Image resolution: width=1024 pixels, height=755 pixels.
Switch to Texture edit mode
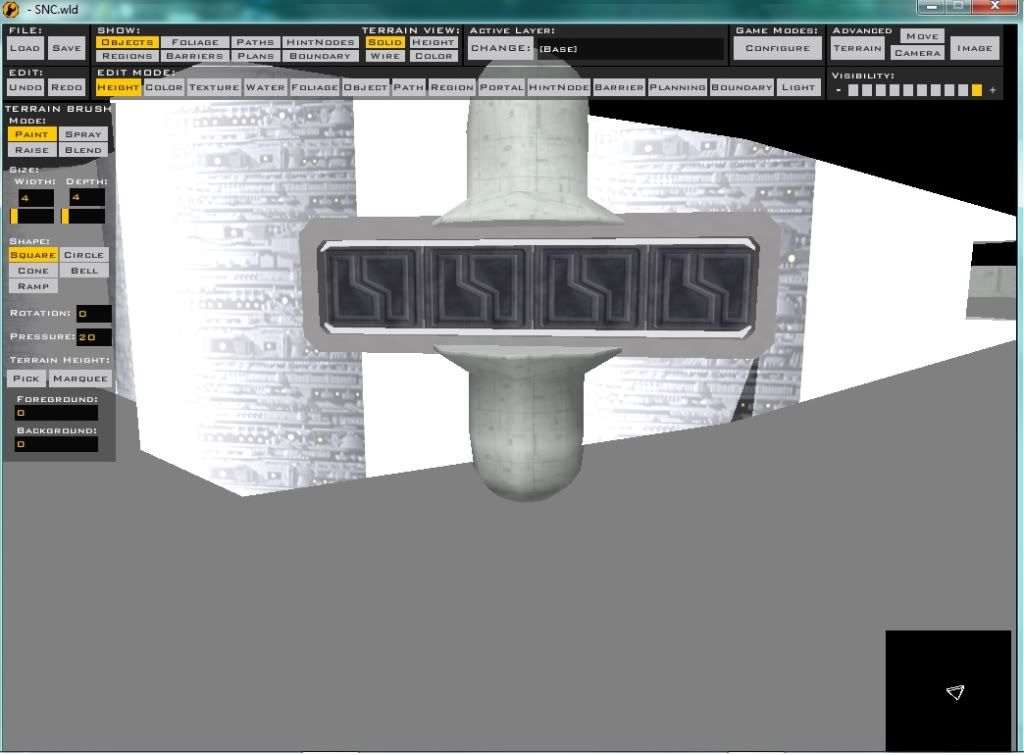coord(214,87)
